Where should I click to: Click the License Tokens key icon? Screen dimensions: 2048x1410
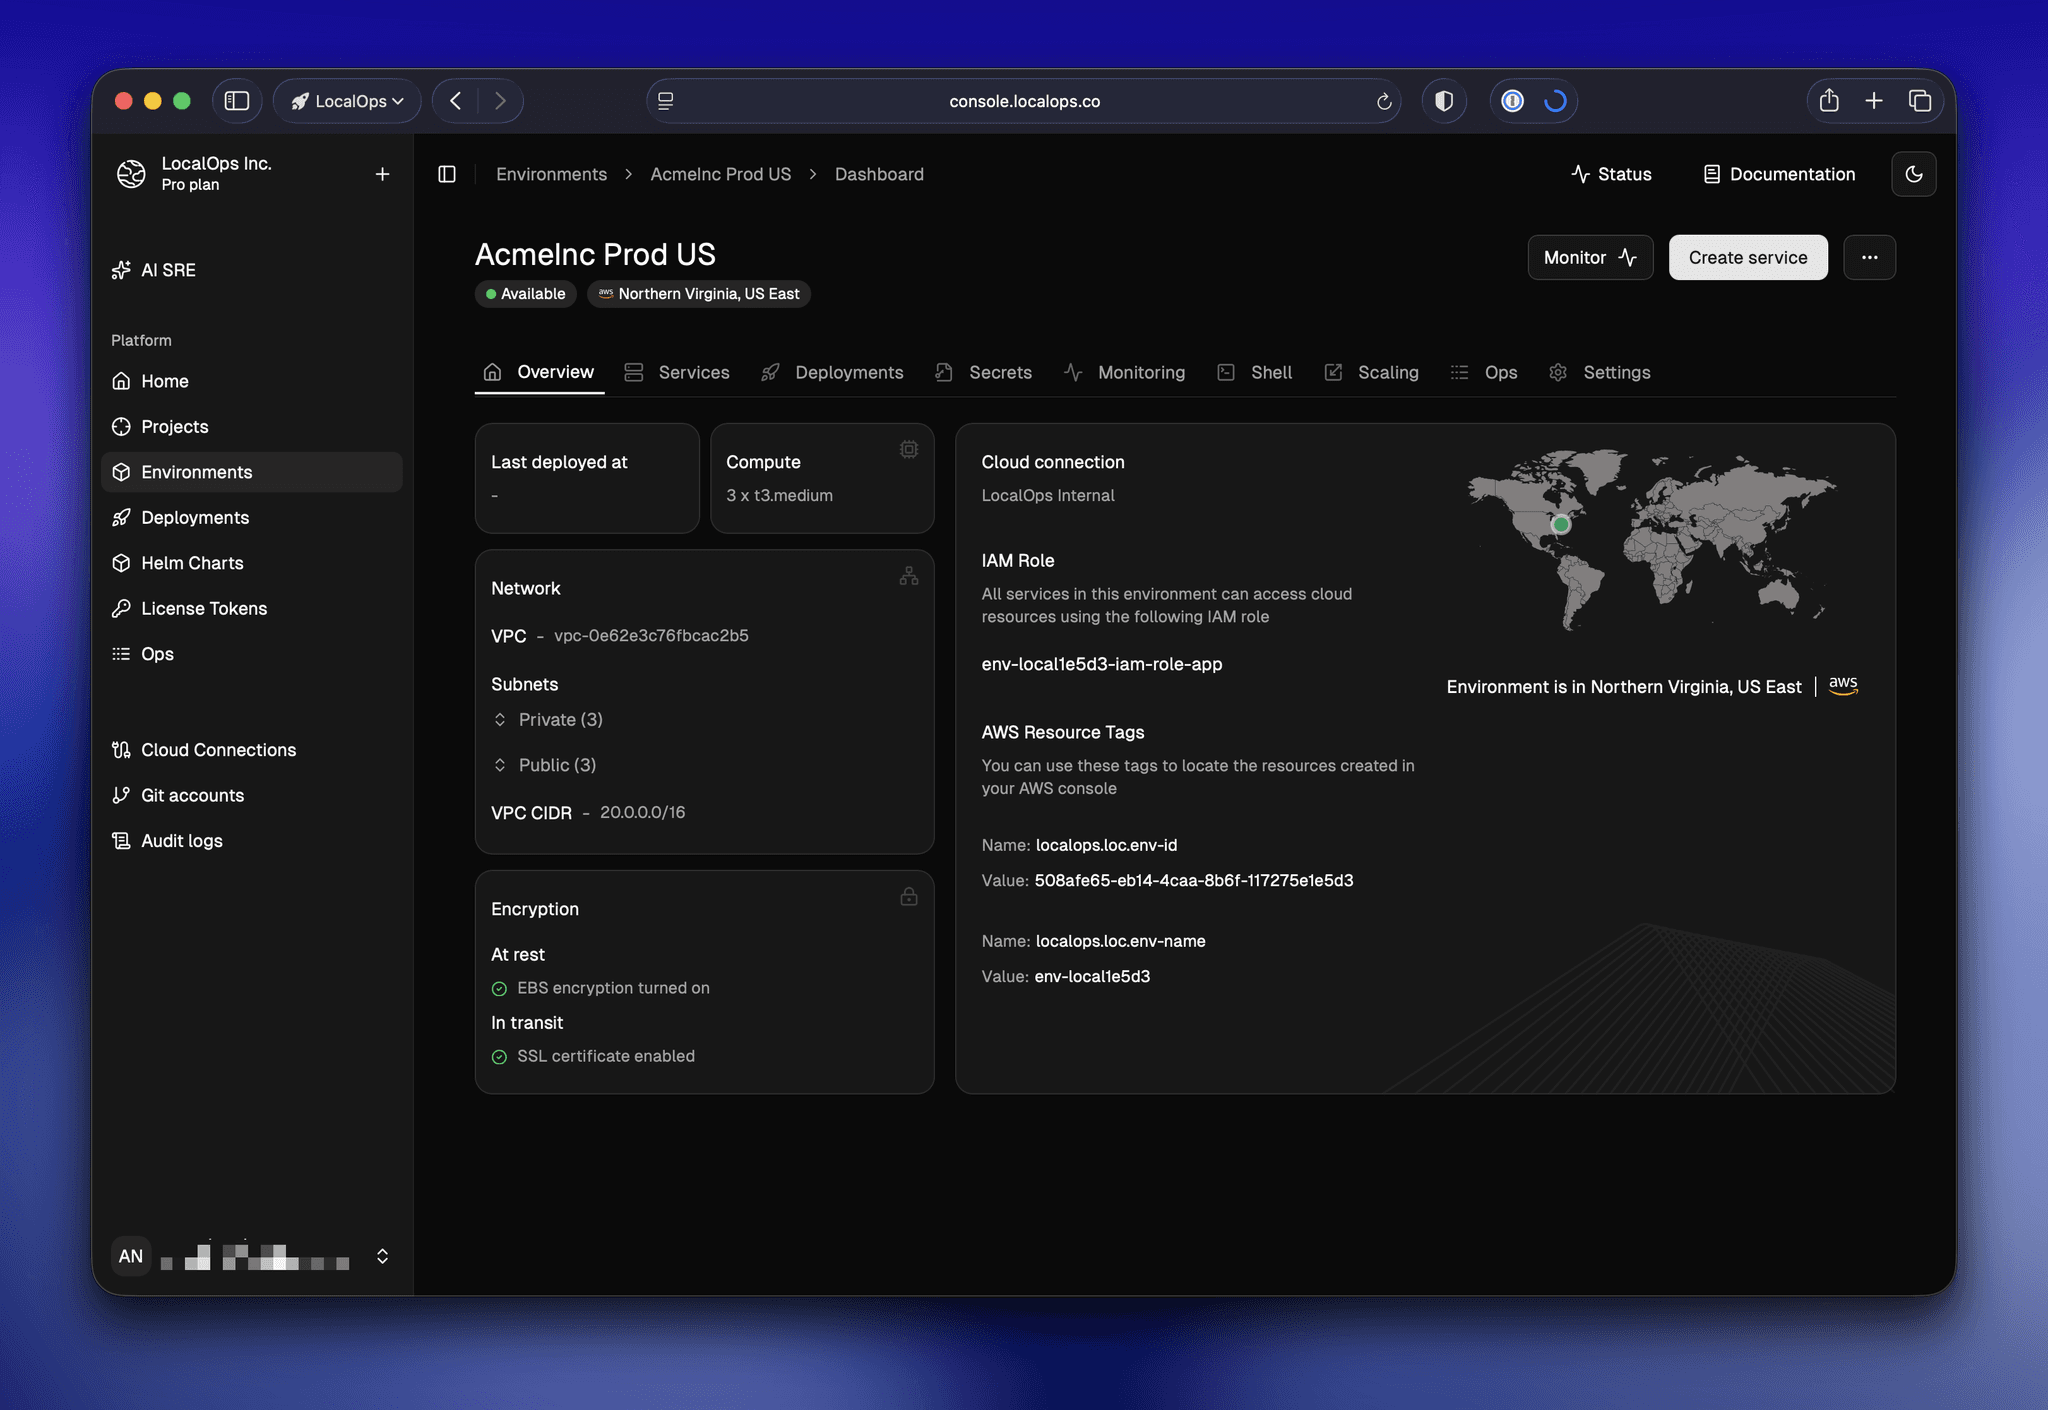121,608
